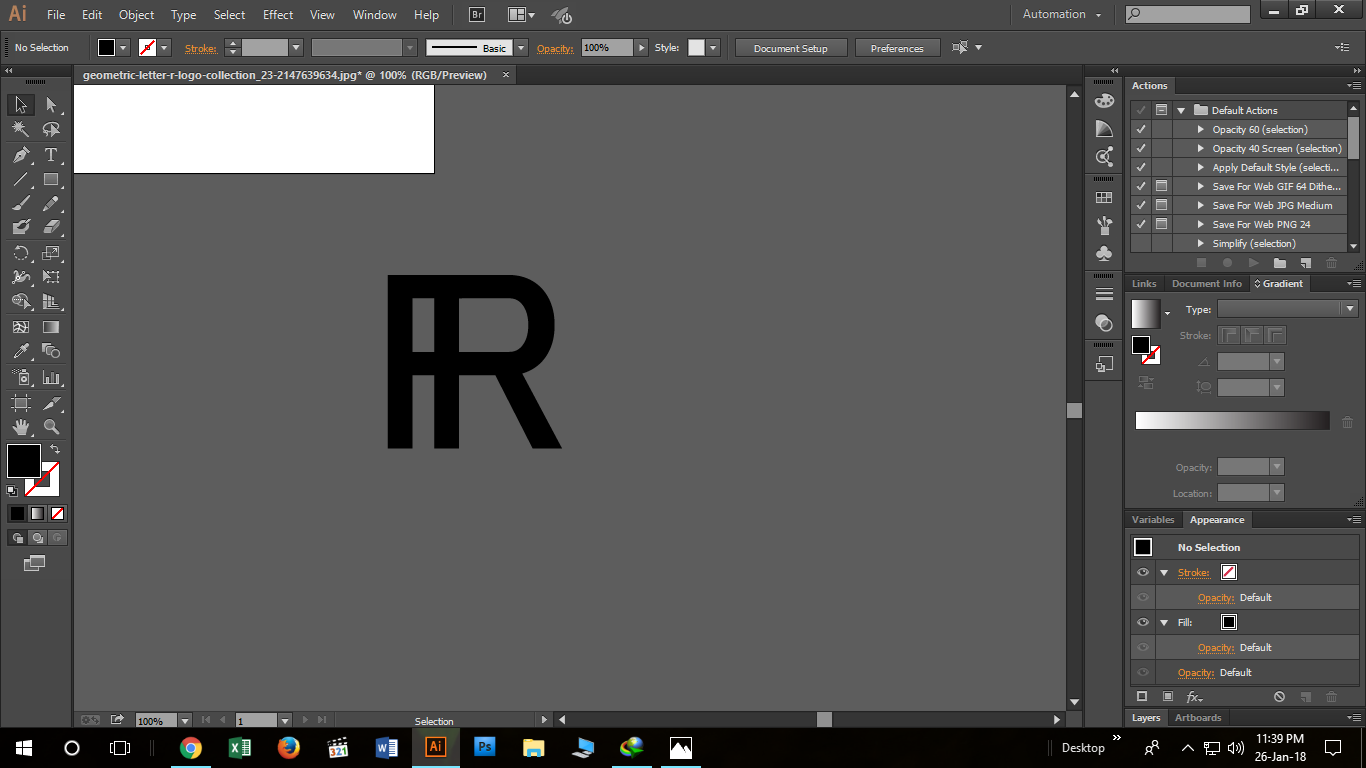Select the Gradient tool in toolbox

52,327
